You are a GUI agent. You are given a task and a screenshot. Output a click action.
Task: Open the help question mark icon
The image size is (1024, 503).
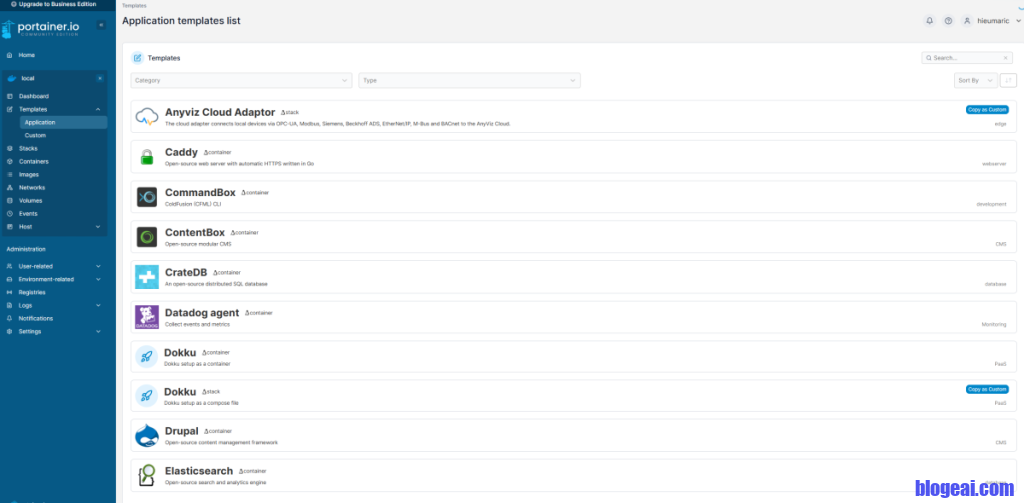(948, 20)
